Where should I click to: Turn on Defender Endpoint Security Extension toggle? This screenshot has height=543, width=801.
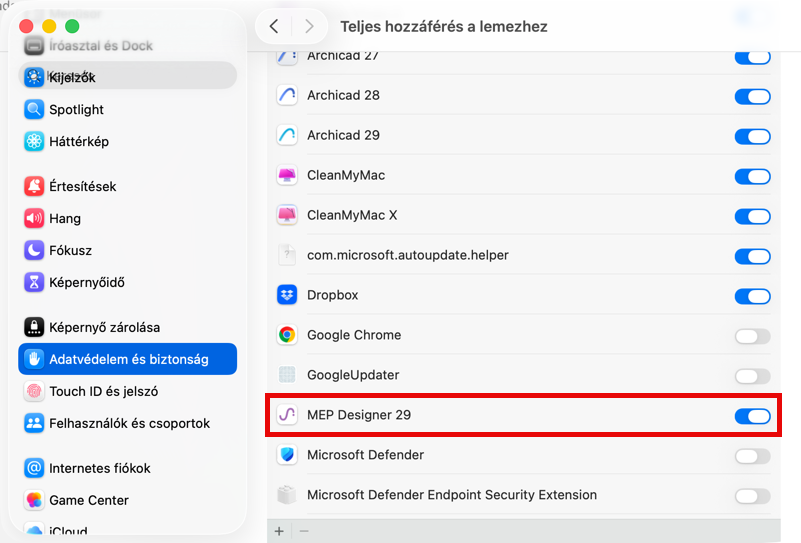752,495
